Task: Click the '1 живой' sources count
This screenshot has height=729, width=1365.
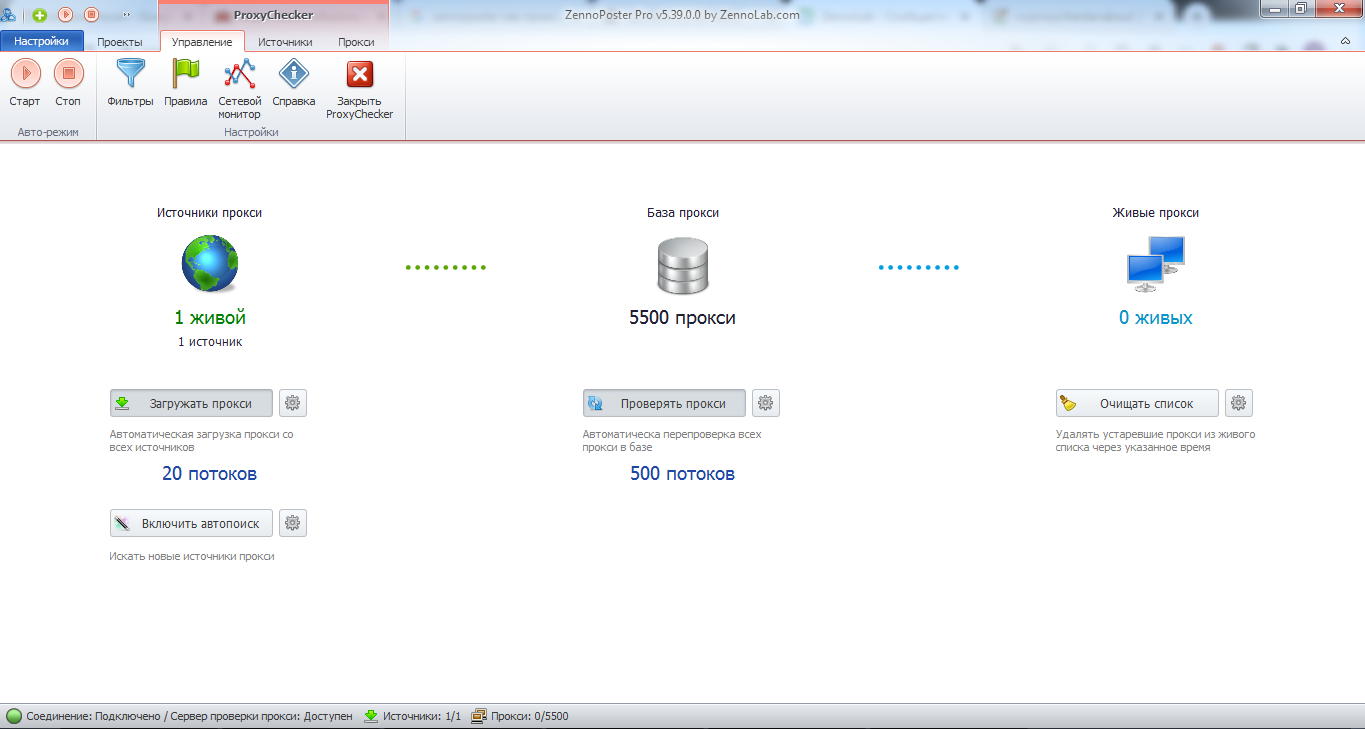Action: [210, 318]
